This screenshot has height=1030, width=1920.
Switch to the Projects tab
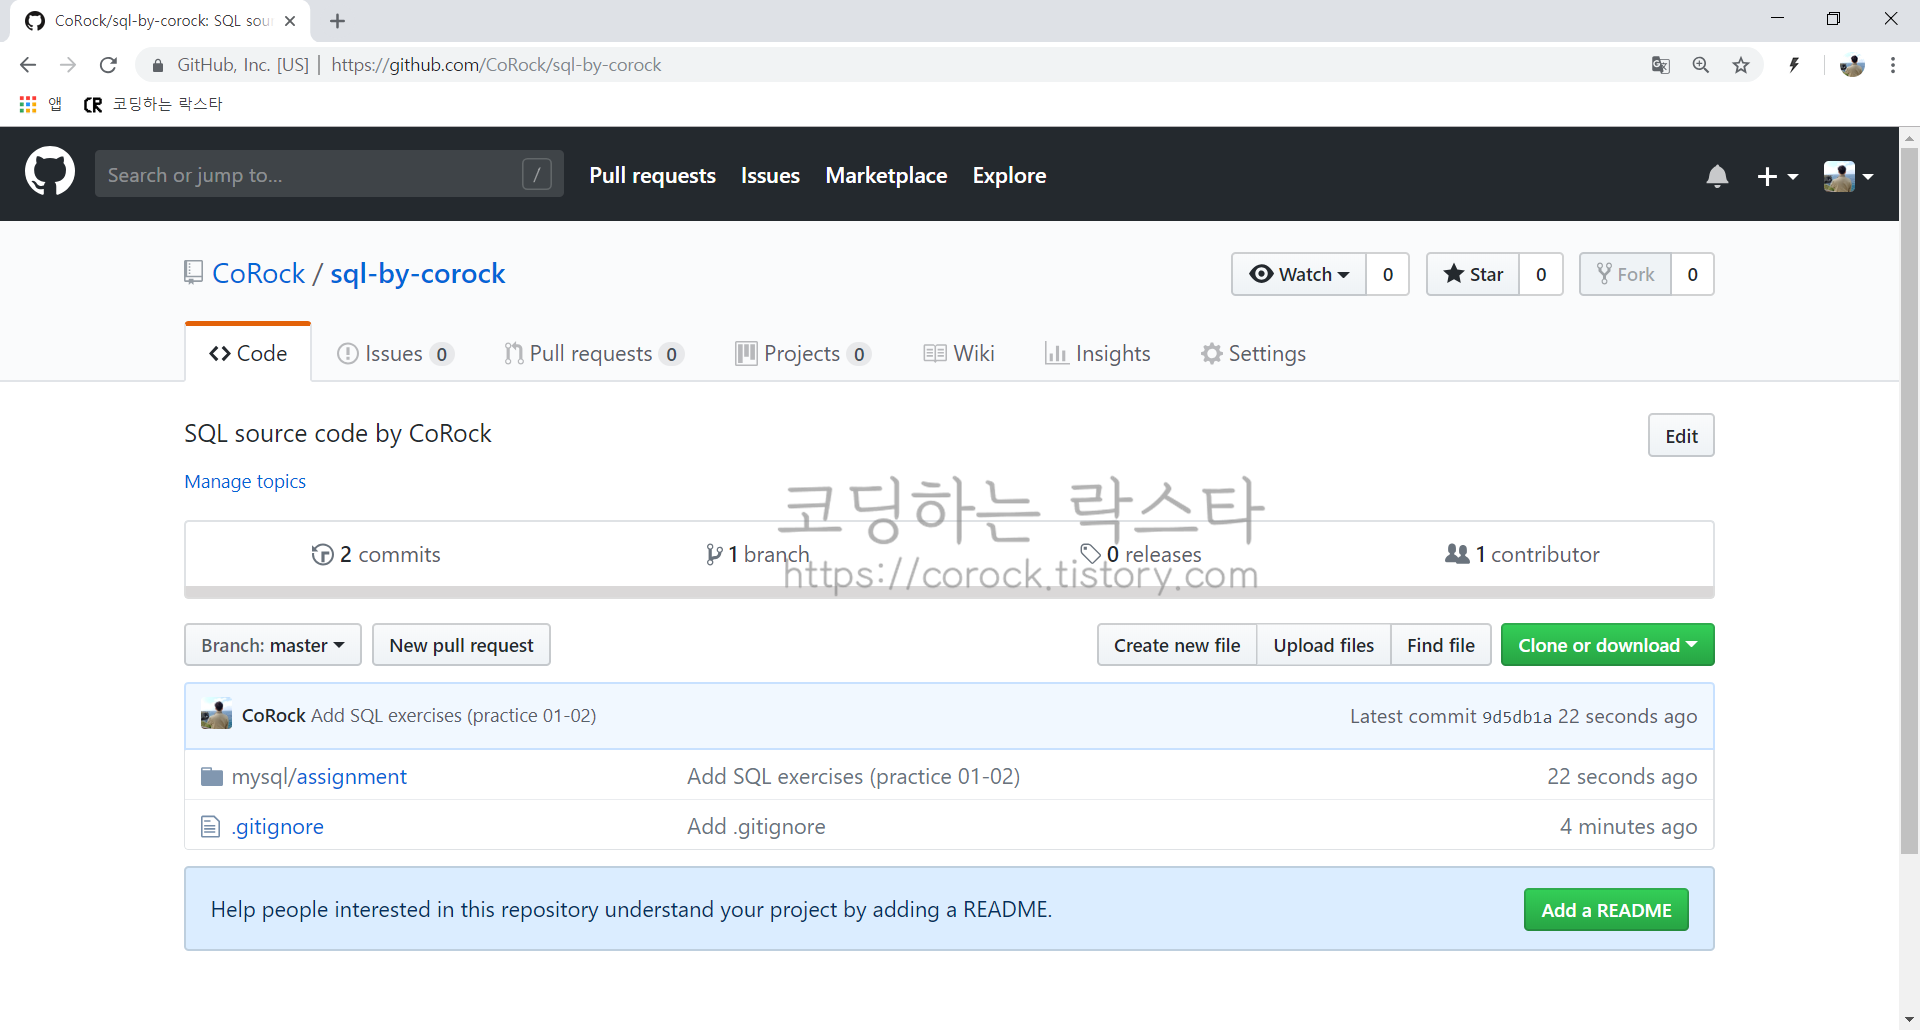[x=803, y=353]
